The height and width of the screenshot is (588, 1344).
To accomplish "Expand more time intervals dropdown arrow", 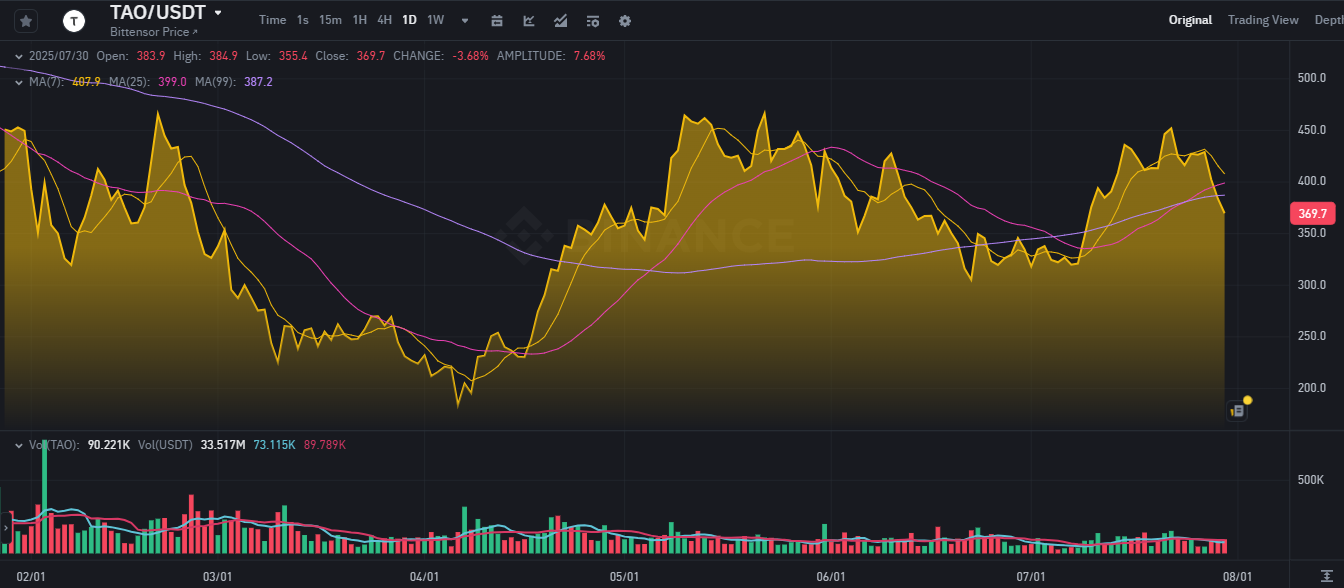I will point(465,20).
